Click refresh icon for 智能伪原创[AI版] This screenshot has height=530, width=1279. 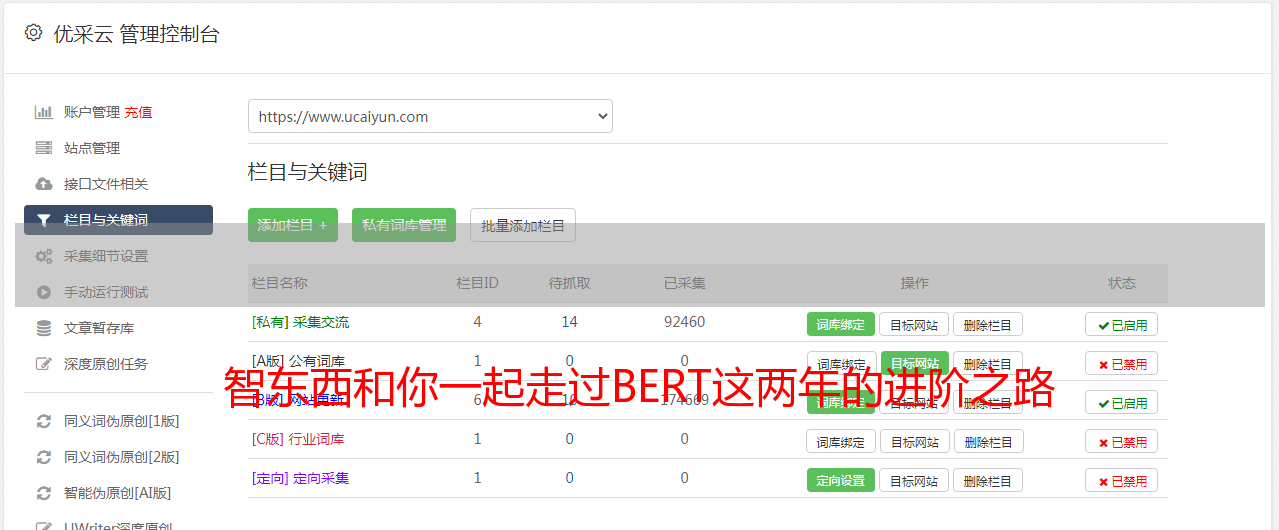tap(43, 493)
